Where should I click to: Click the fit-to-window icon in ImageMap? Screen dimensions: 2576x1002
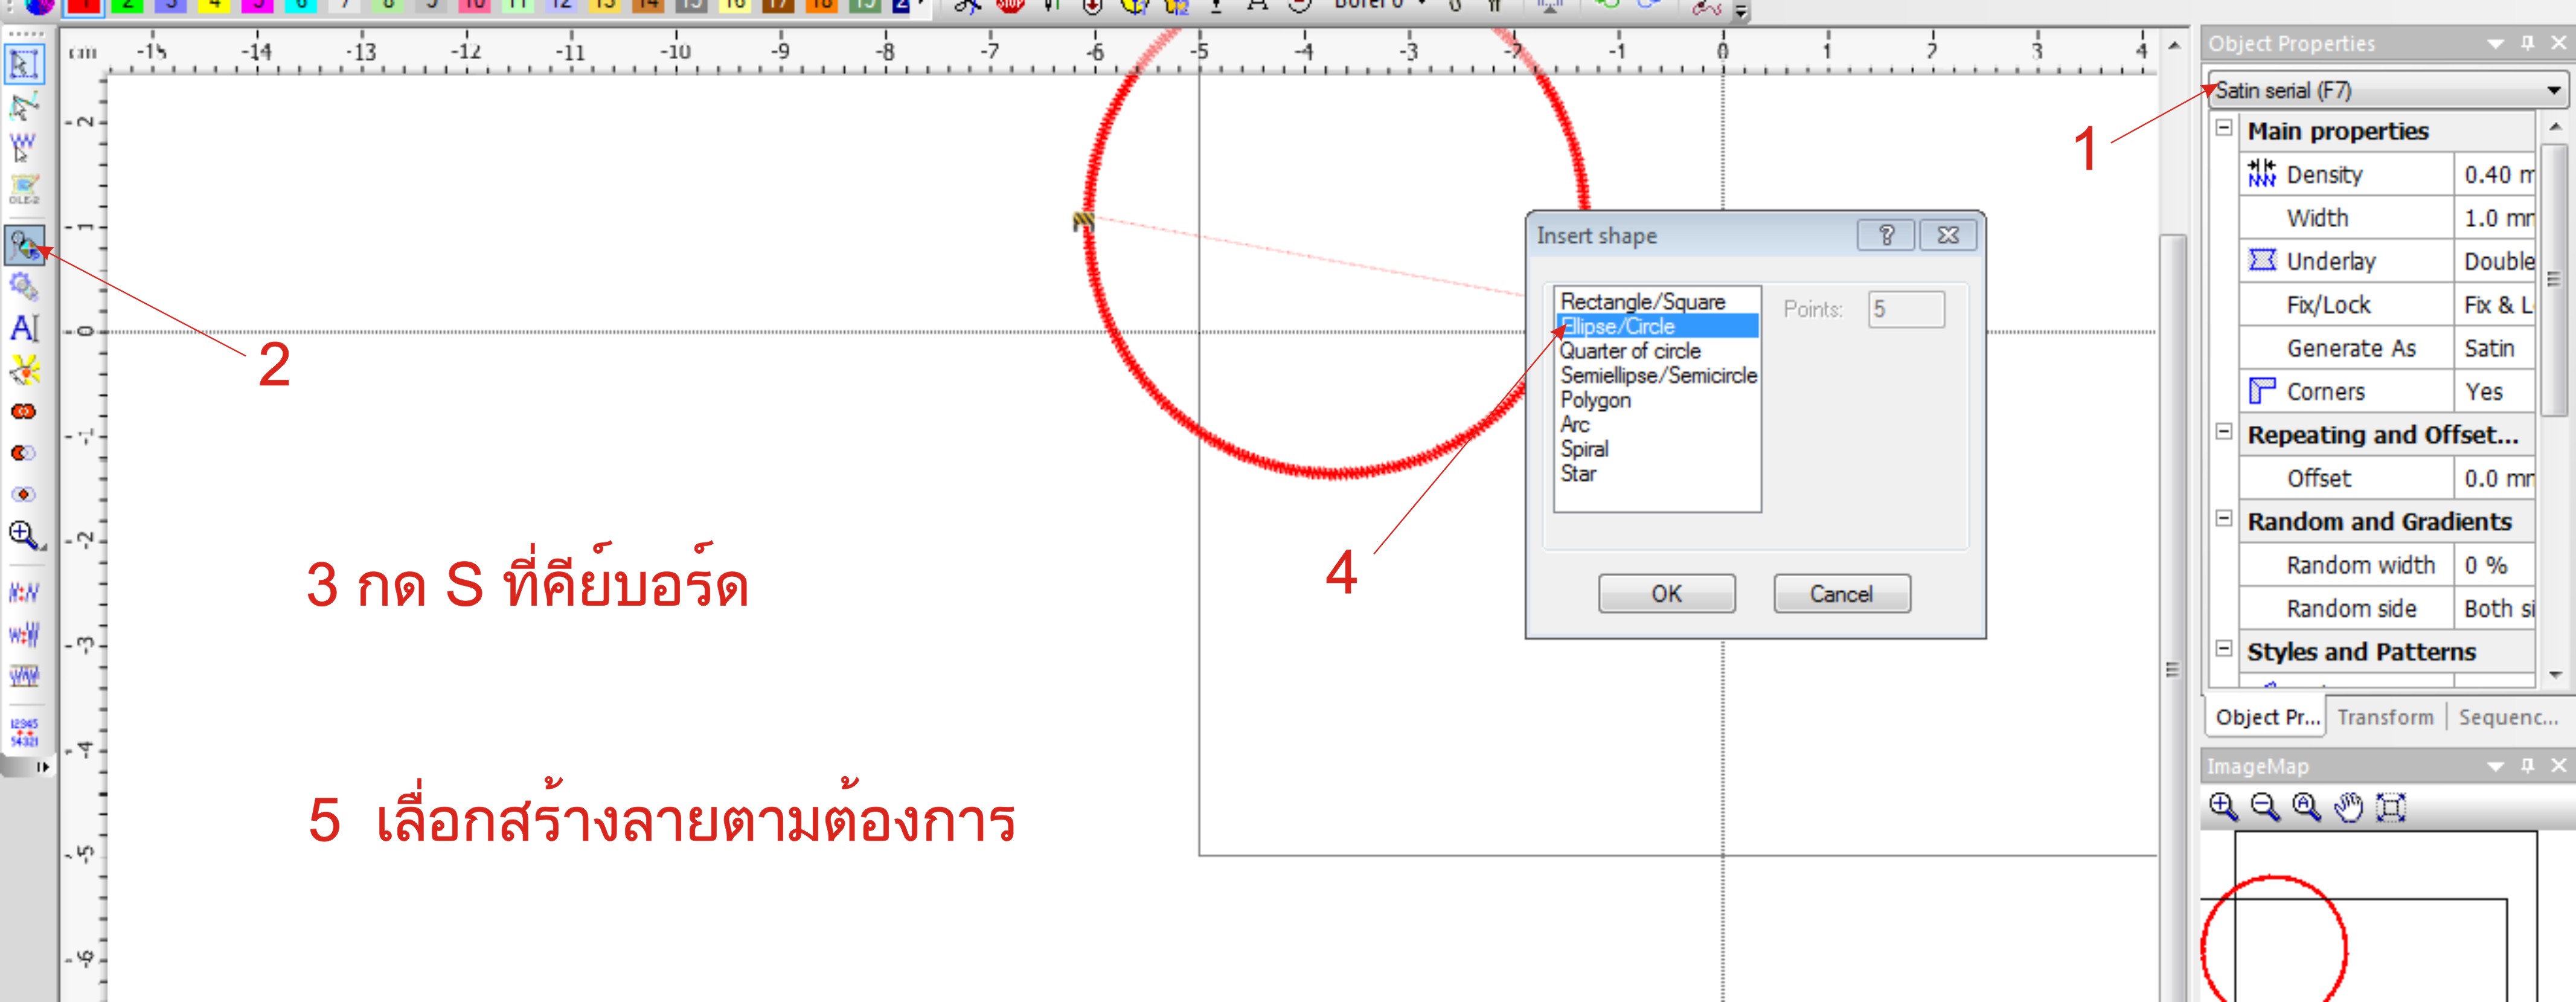[2390, 807]
